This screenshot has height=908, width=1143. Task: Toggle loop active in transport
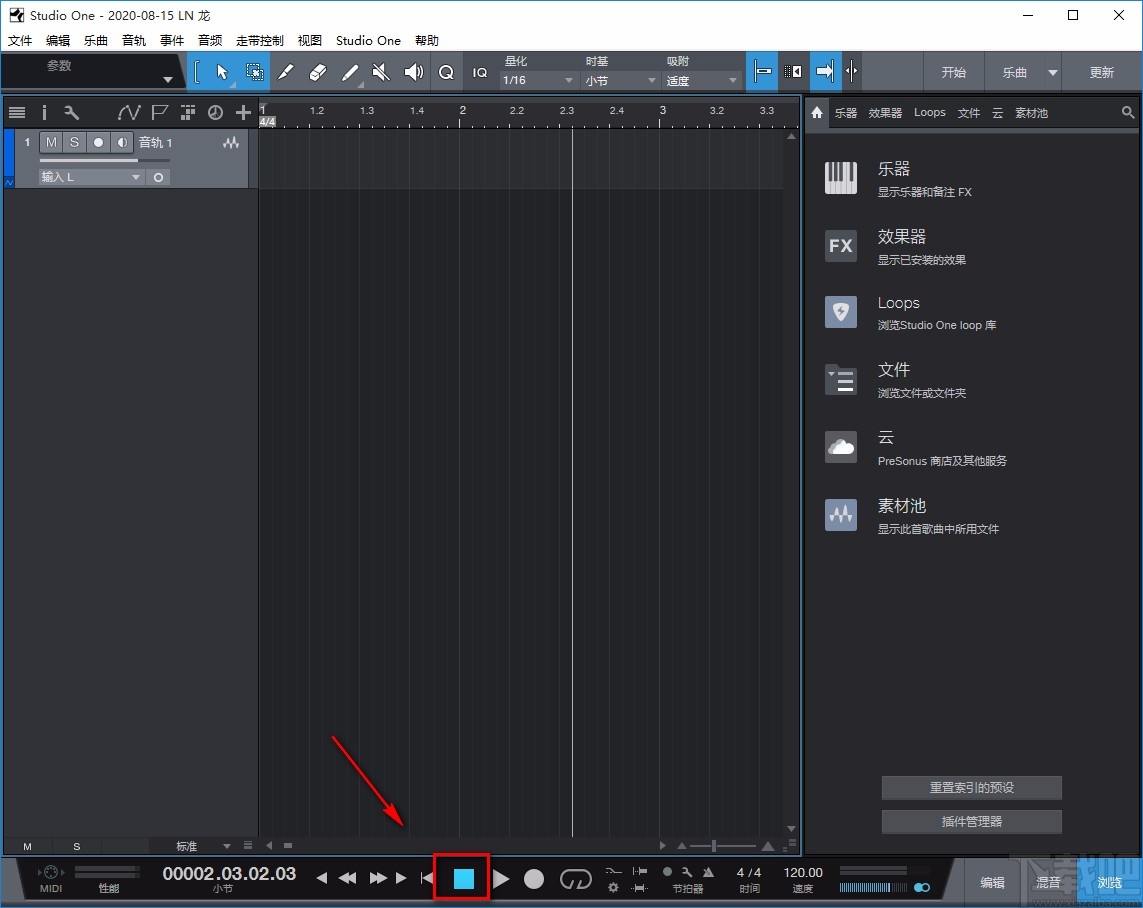click(575, 879)
